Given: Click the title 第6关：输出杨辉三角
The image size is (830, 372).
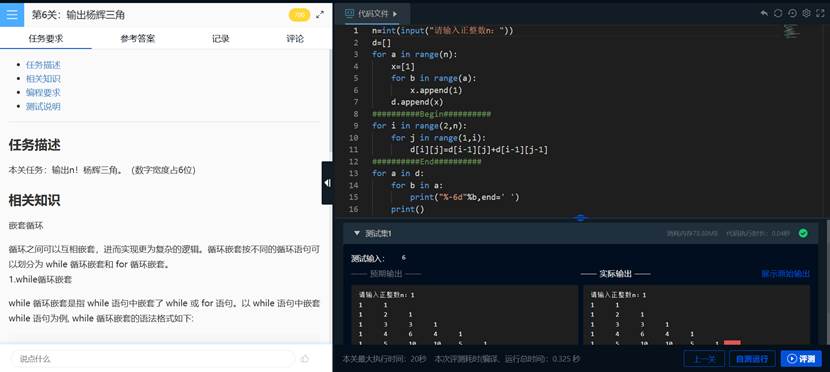Looking at the screenshot, I should point(78,15).
